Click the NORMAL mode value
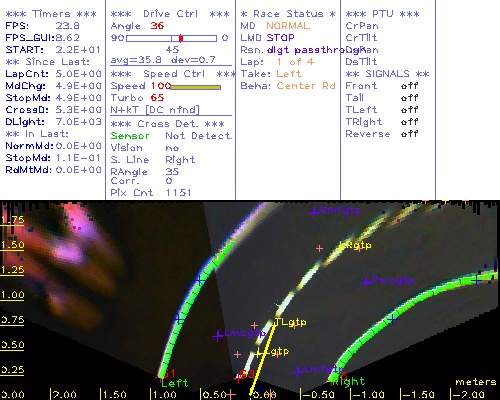500x400 pixels. [x=288, y=26]
